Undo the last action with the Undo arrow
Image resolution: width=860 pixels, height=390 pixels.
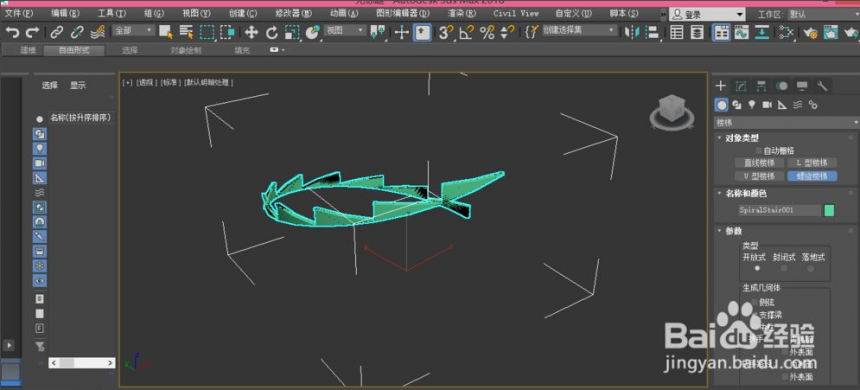coord(12,32)
